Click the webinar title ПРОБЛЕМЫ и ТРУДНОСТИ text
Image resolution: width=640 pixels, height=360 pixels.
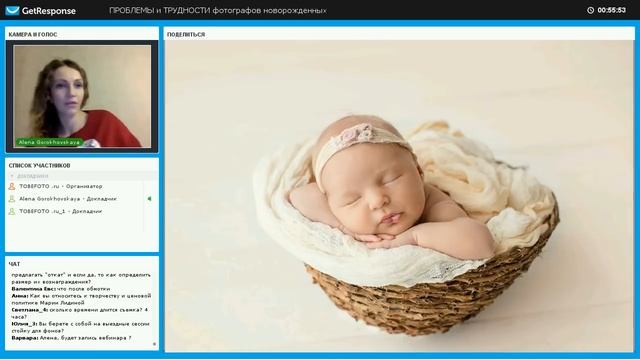(x=218, y=11)
